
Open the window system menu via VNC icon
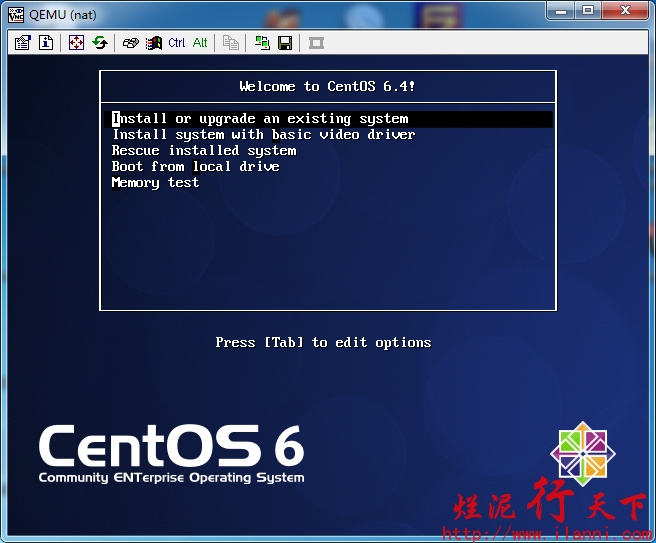15,13
